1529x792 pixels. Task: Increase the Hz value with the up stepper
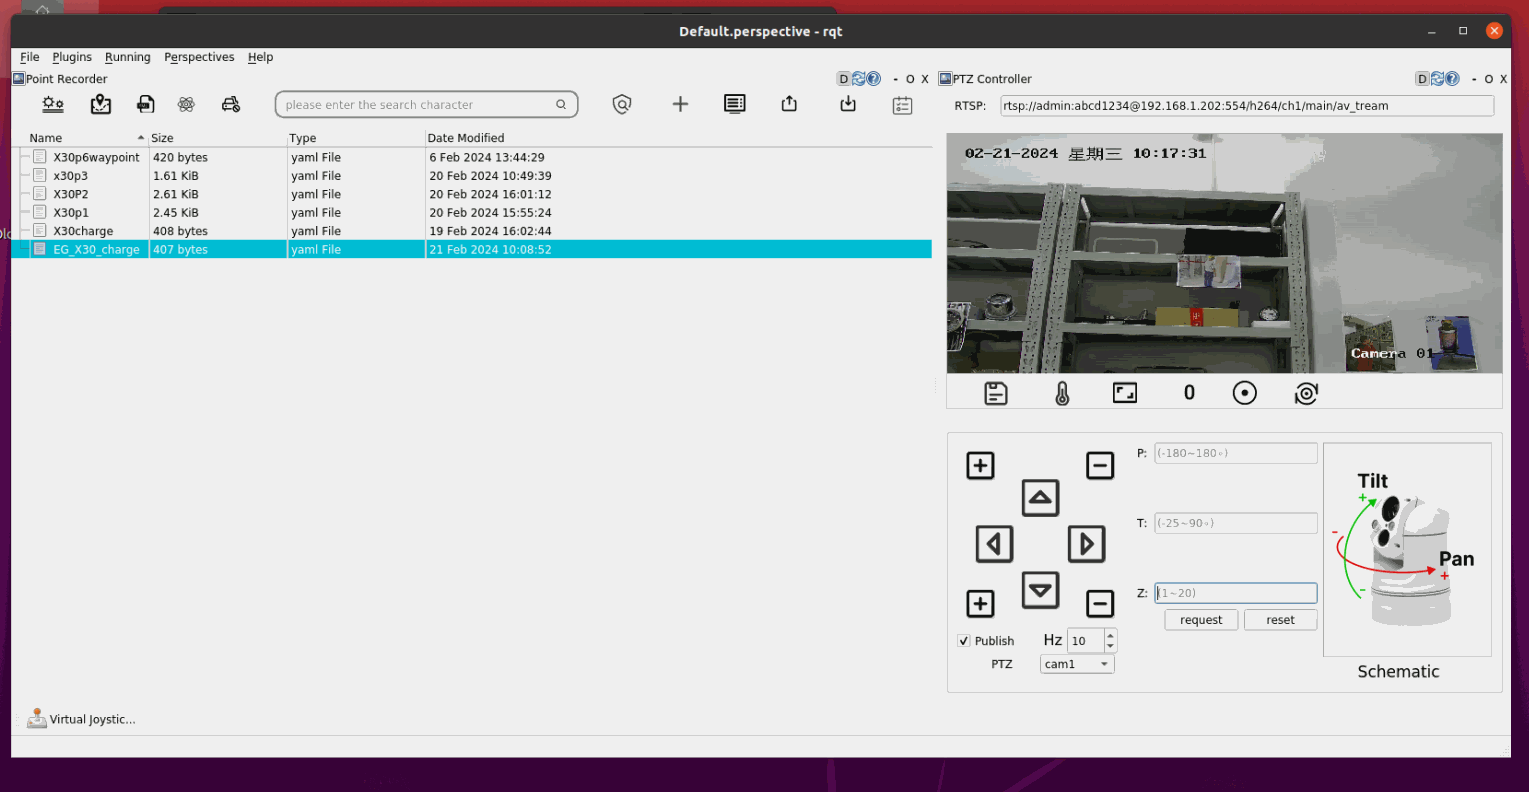1110,635
